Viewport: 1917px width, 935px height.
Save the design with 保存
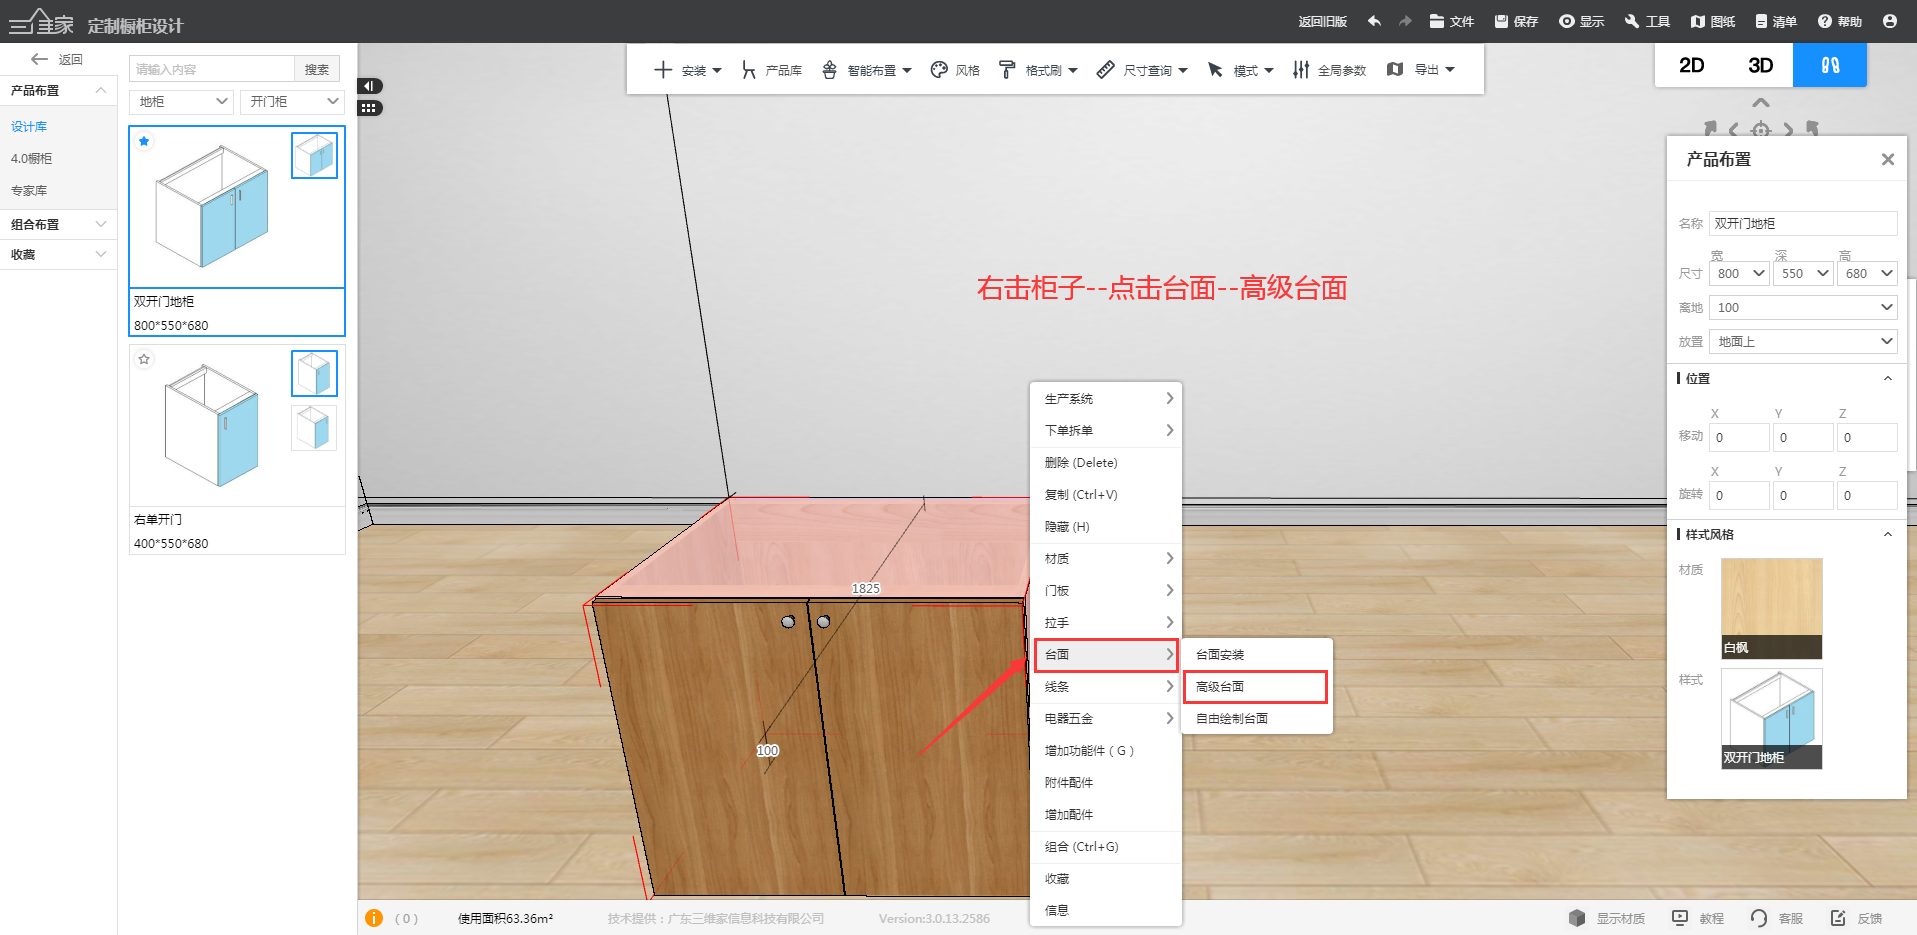click(1516, 21)
